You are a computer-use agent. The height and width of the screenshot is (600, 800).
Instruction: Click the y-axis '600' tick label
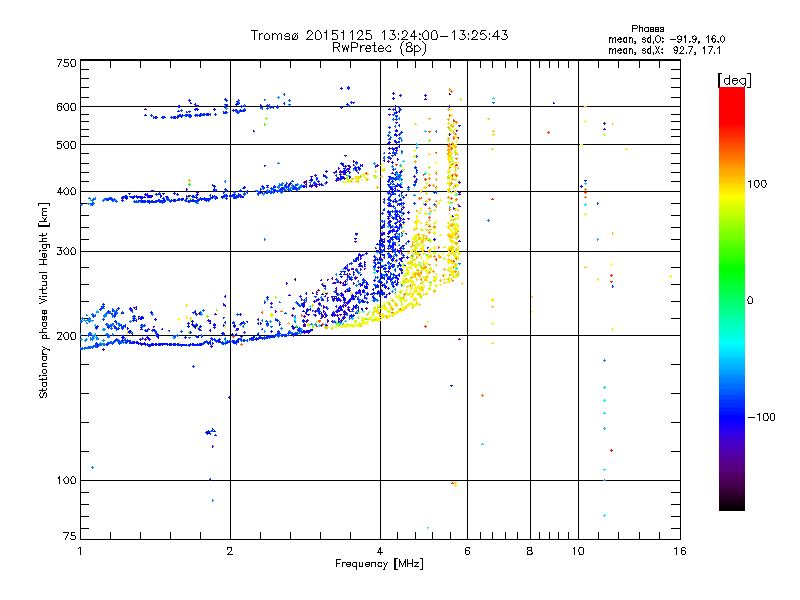click(67, 107)
